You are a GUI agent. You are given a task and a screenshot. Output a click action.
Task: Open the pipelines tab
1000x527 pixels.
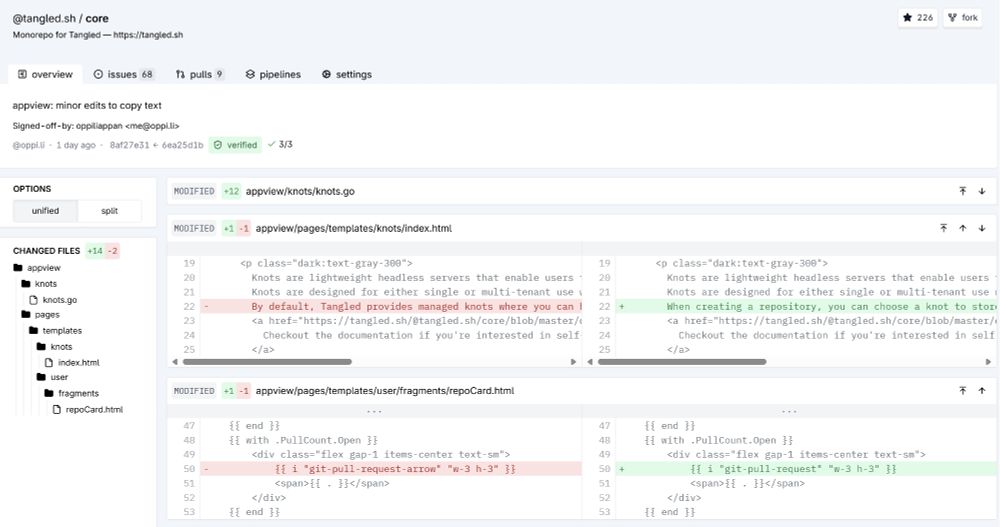(x=273, y=74)
